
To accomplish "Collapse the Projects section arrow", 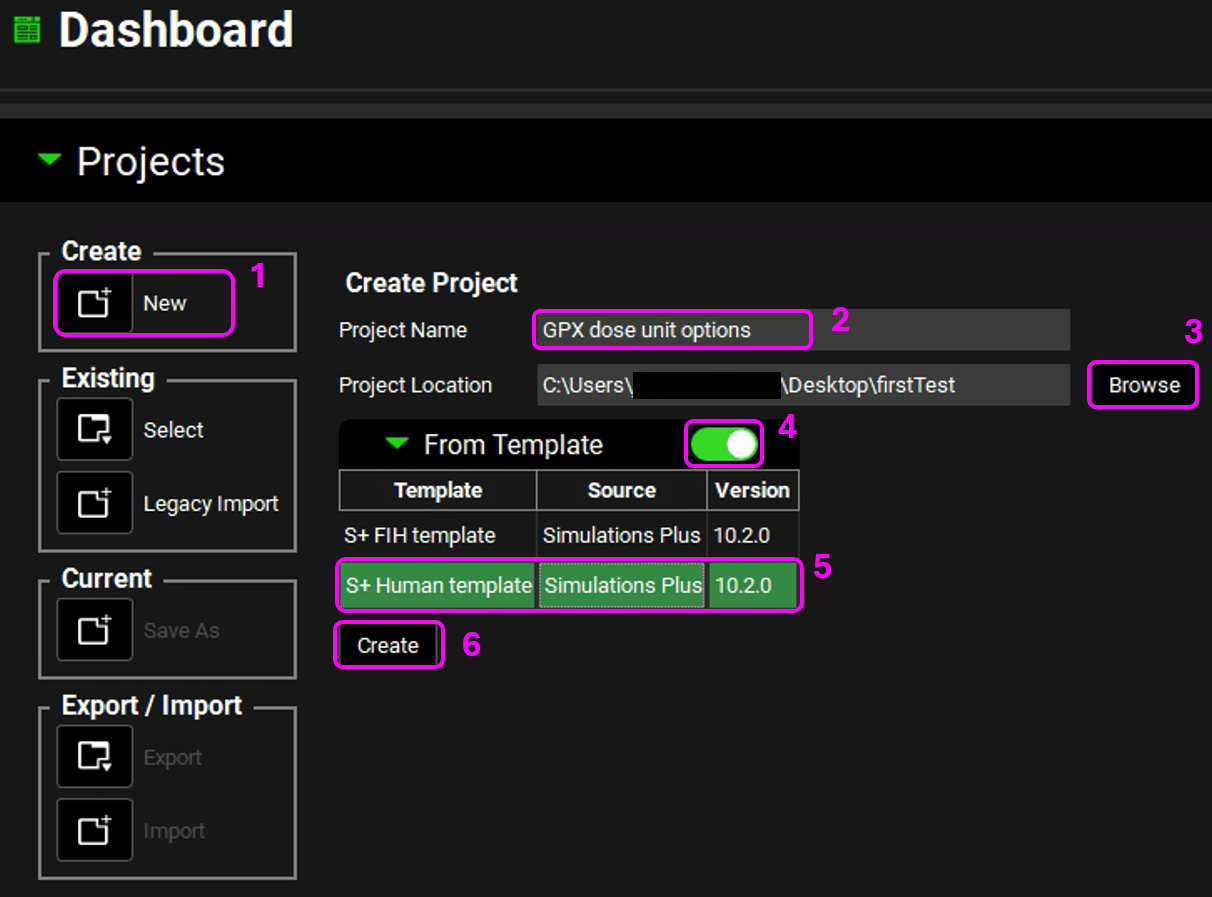I will coord(49,160).
